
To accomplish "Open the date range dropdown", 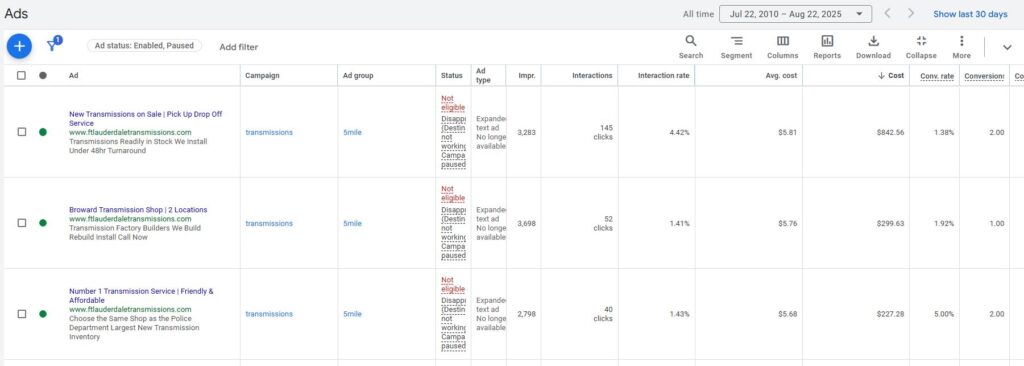I will click(x=795, y=14).
